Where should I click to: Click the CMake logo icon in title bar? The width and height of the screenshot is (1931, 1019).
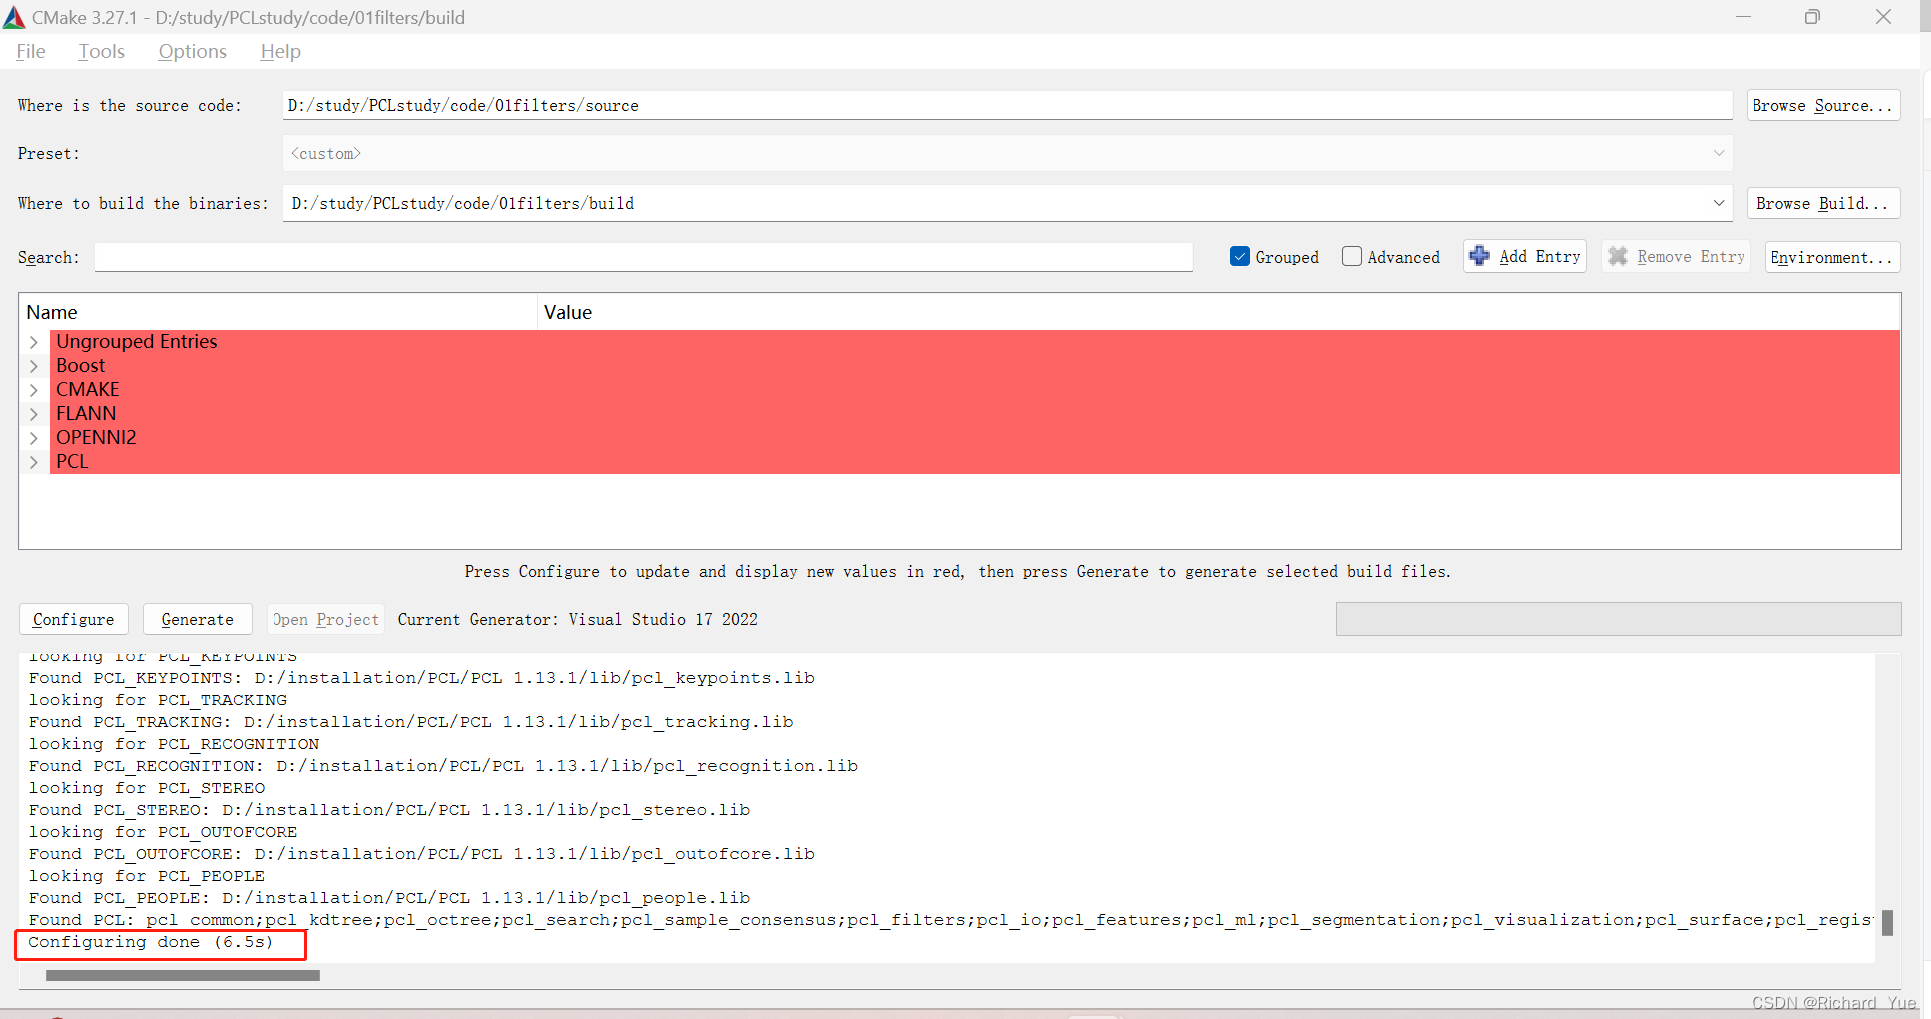[14, 17]
